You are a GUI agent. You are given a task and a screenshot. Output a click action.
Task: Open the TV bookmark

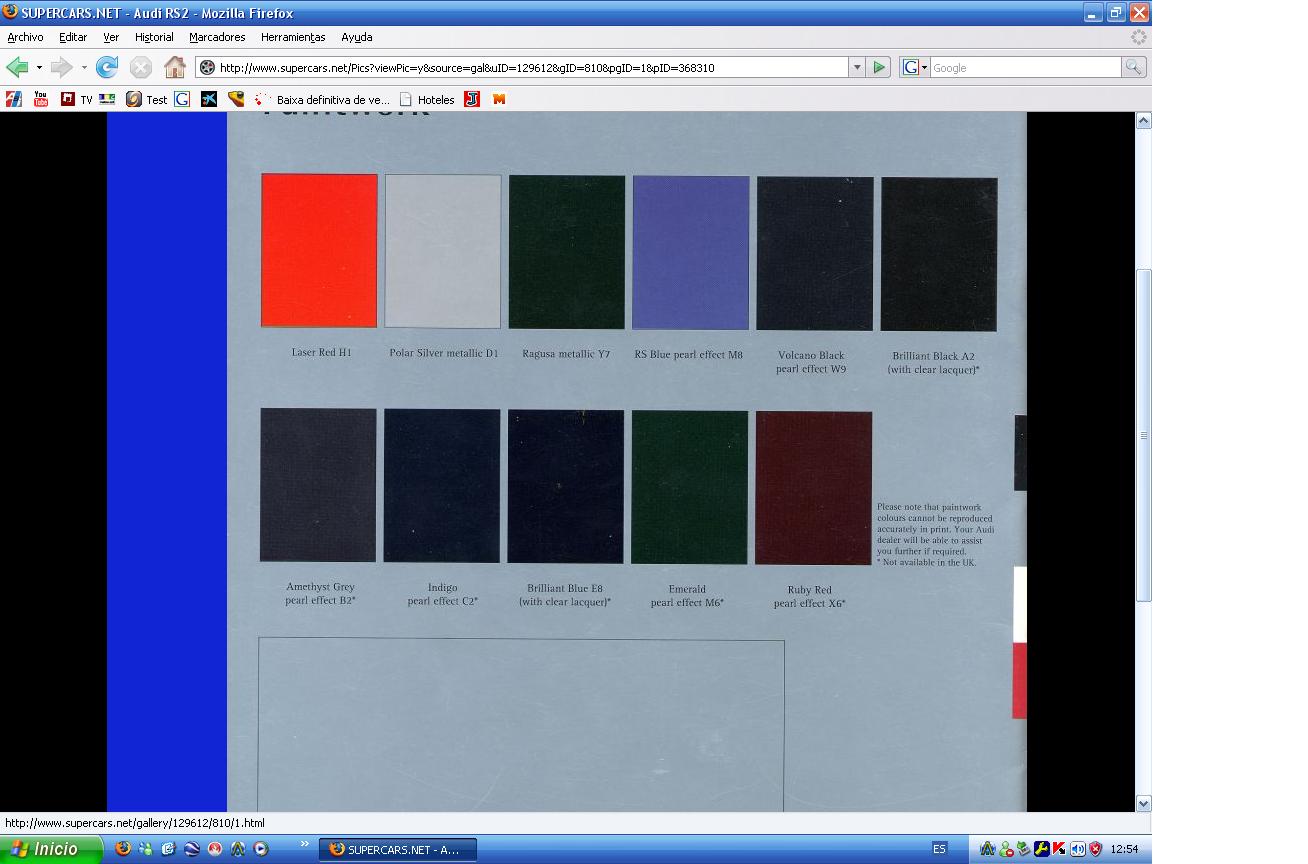(76, 99)
